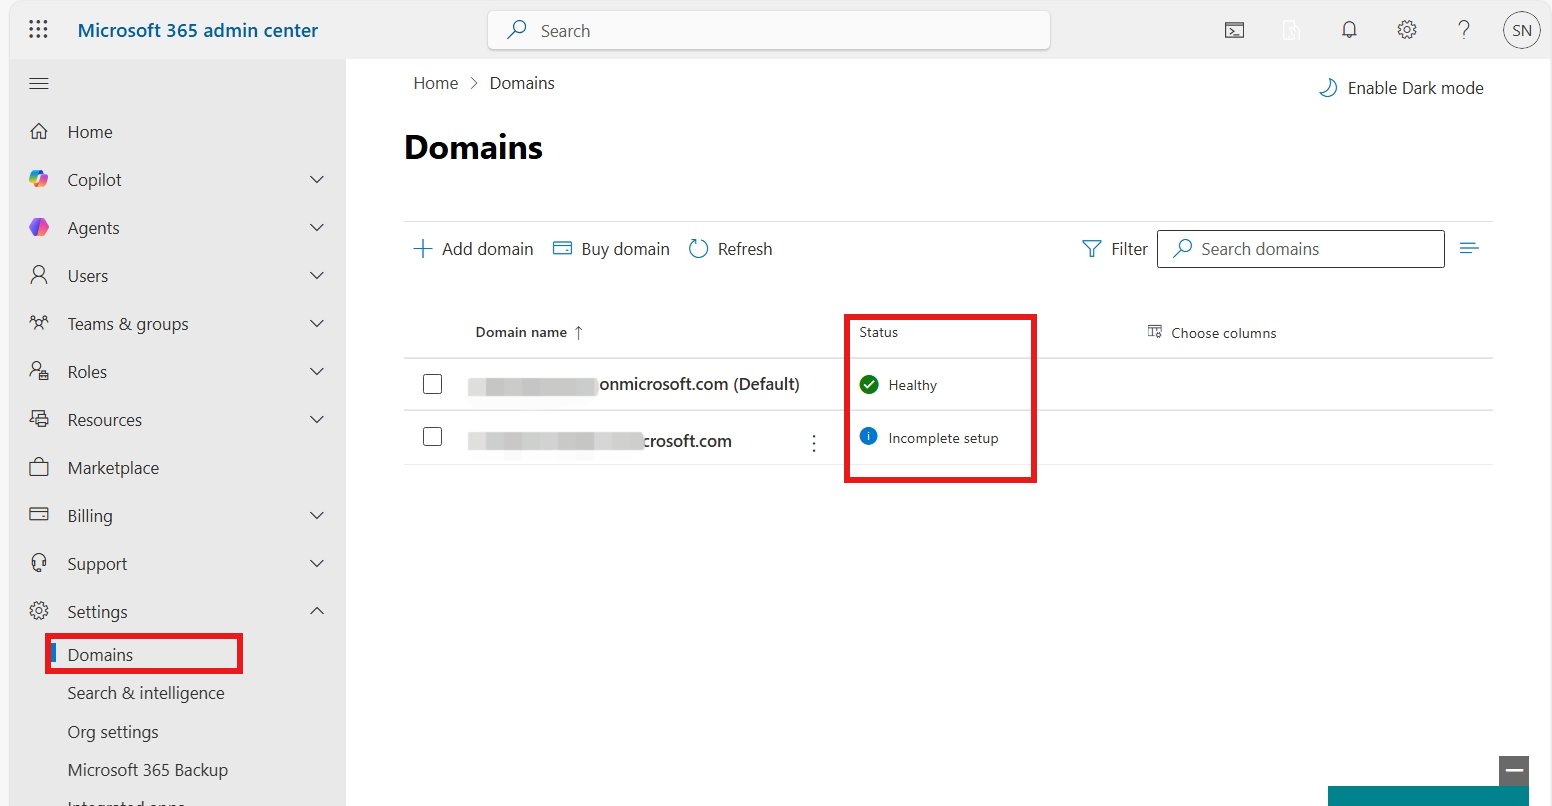Go to Home in the sidebar
The image size is (1552, 806).
click(x=90, y=132)
